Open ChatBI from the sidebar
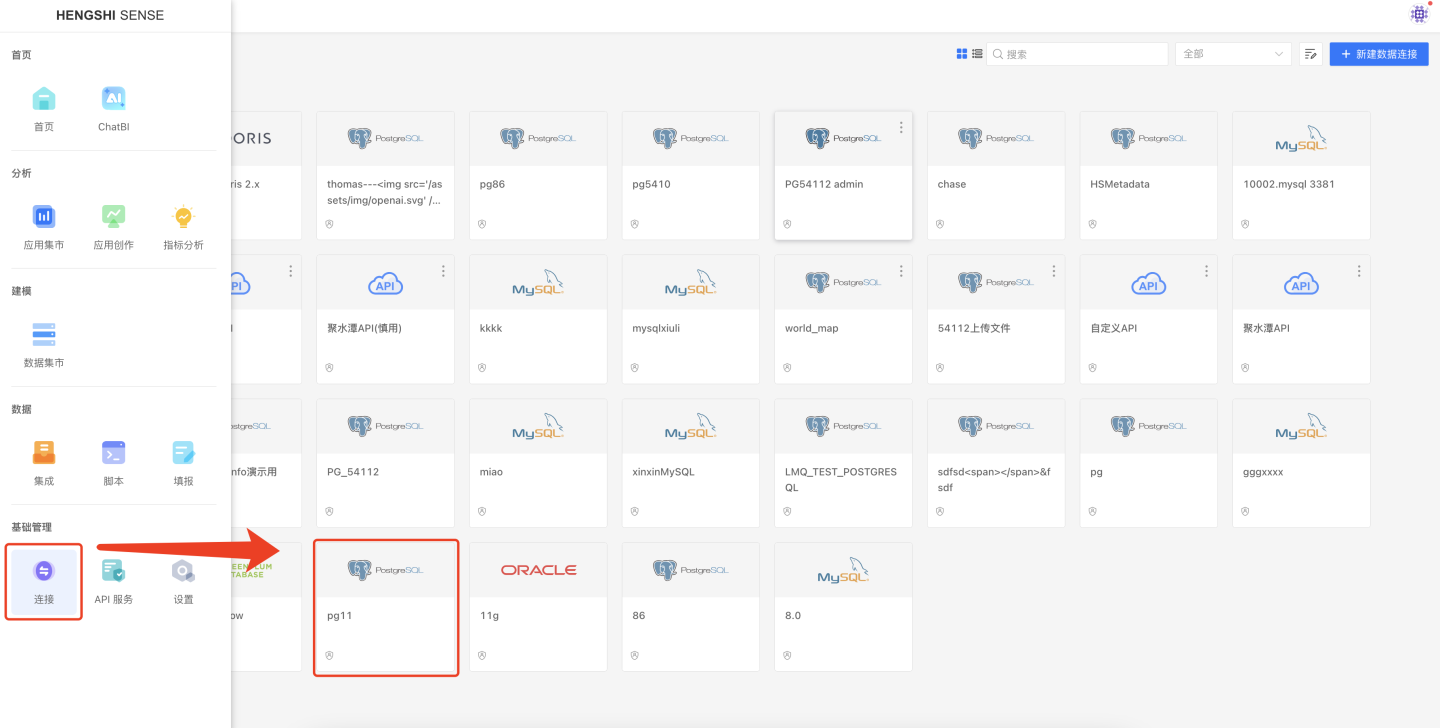Image resolution: width=1440 pixels, height=728 pixels. 113,100
